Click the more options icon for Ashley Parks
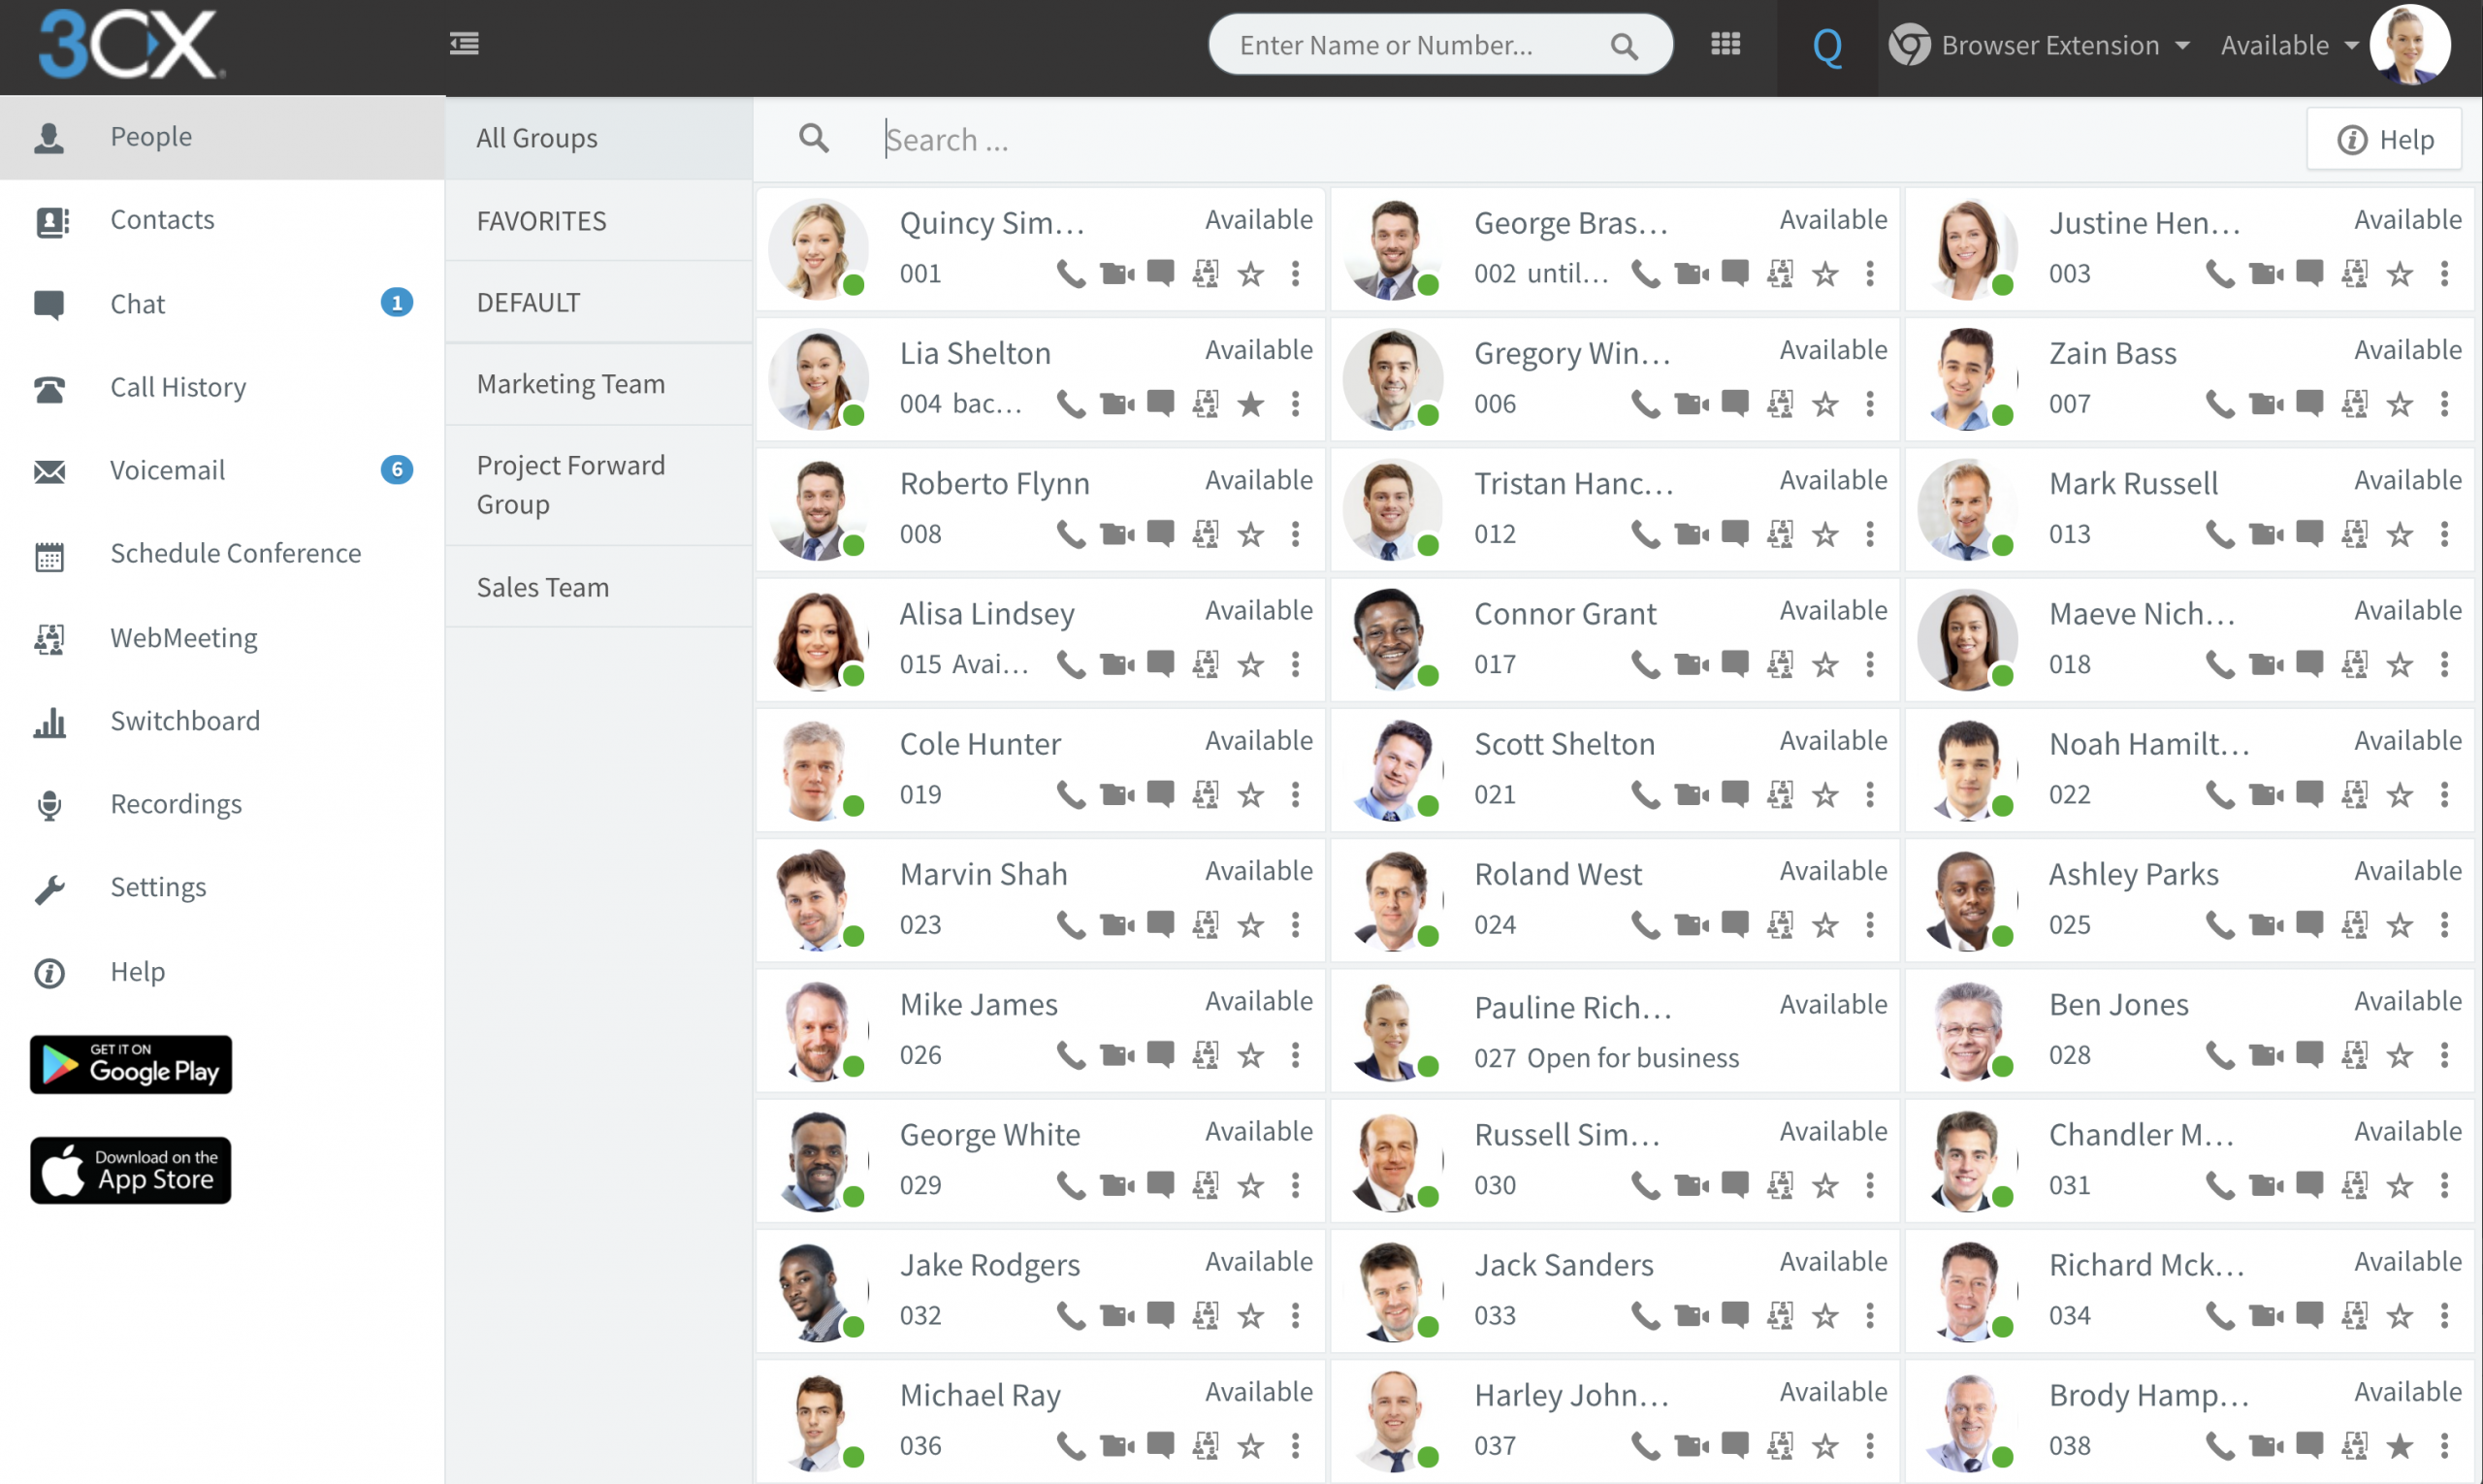Image resolution: width=2483 pixels, height=1484 pixels. [2442, 924]
